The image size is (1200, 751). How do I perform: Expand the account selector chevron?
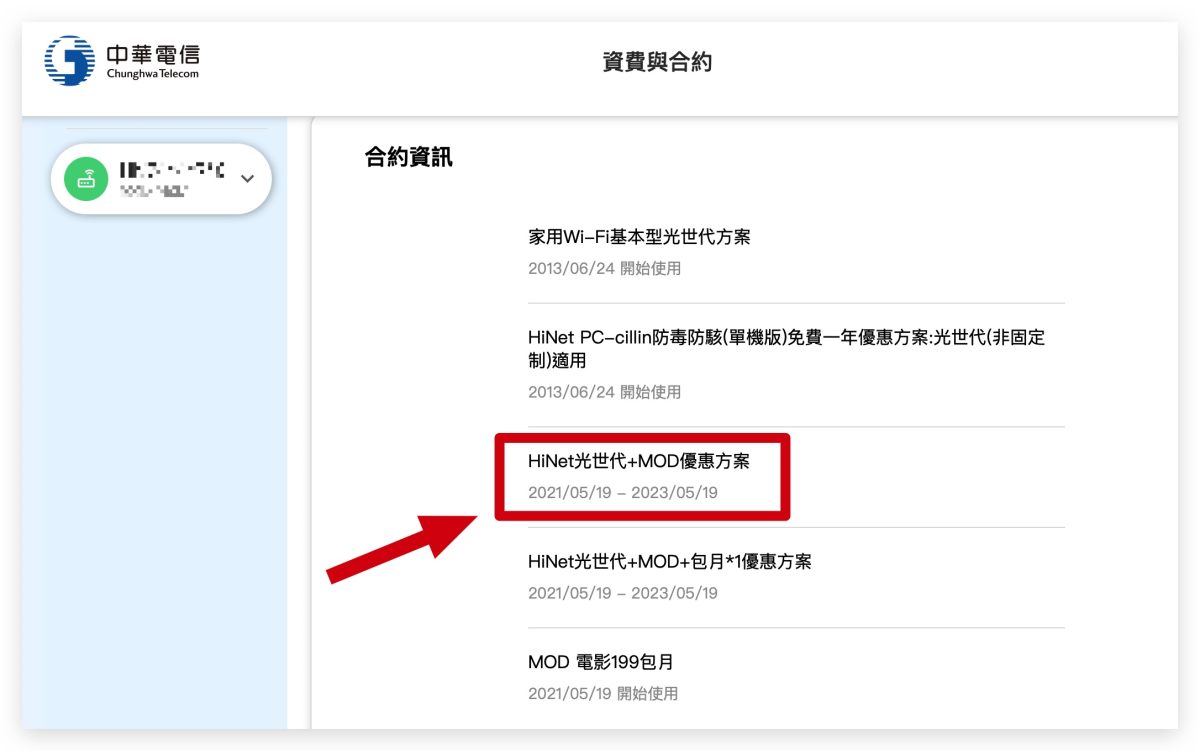pyautogui.click(x=248, y=179)
